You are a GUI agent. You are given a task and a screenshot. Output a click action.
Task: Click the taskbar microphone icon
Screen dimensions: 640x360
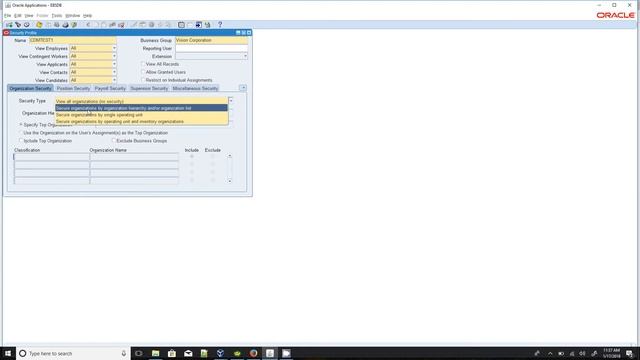pos(124,353)
